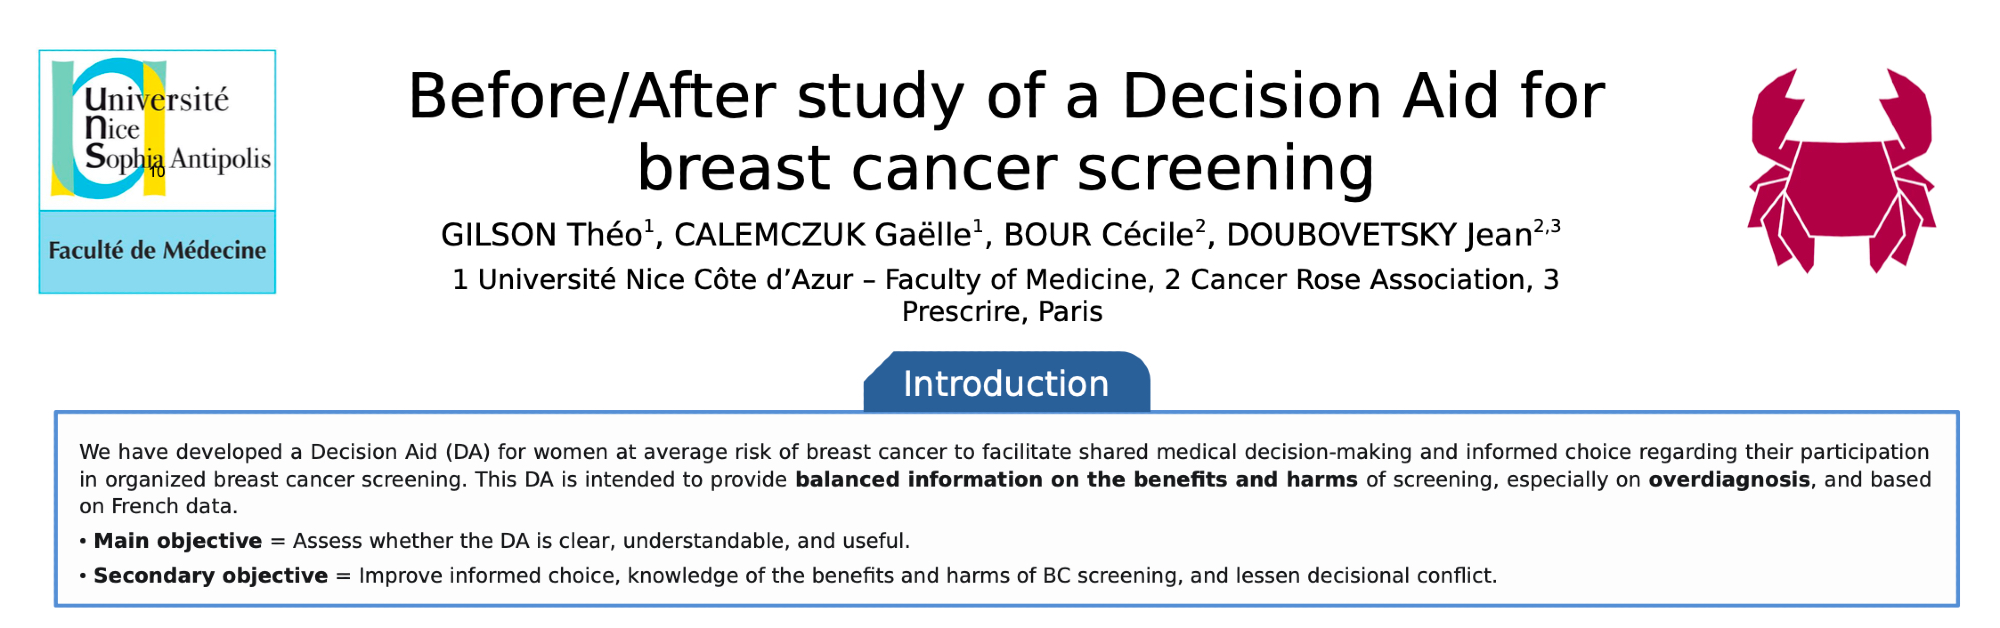Click the red crab logo
The height and width of the screenshot is (628, 2000).
tap(1842, 170)
